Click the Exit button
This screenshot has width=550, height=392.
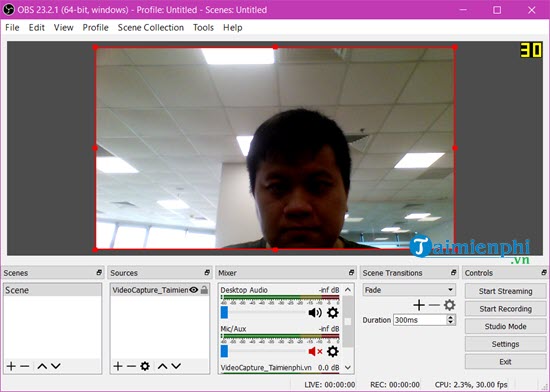(505, 361)
